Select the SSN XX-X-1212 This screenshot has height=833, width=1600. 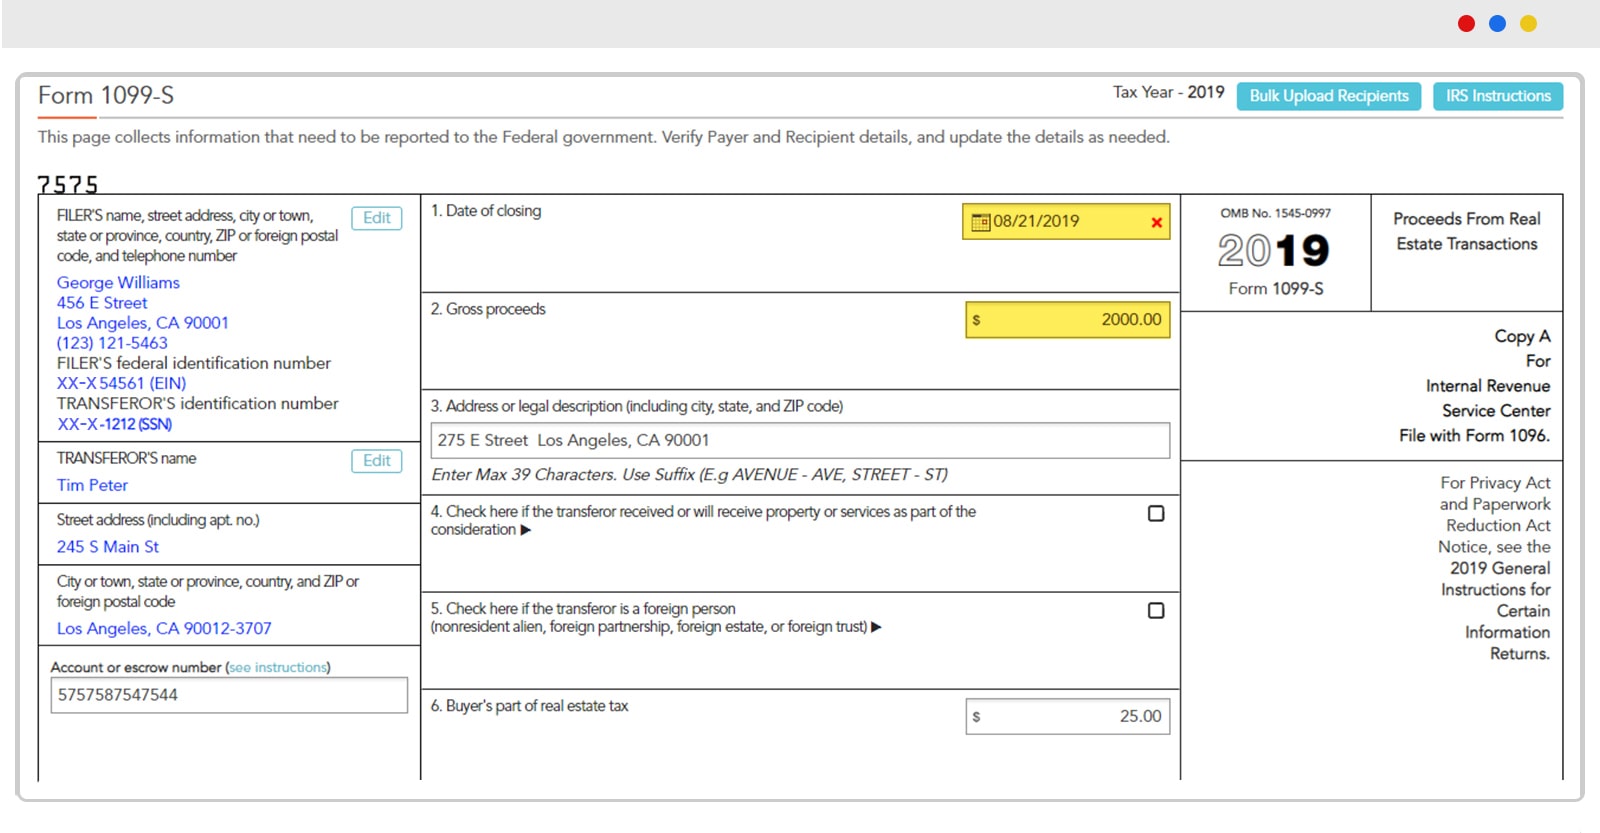click(x=114, y=424)
